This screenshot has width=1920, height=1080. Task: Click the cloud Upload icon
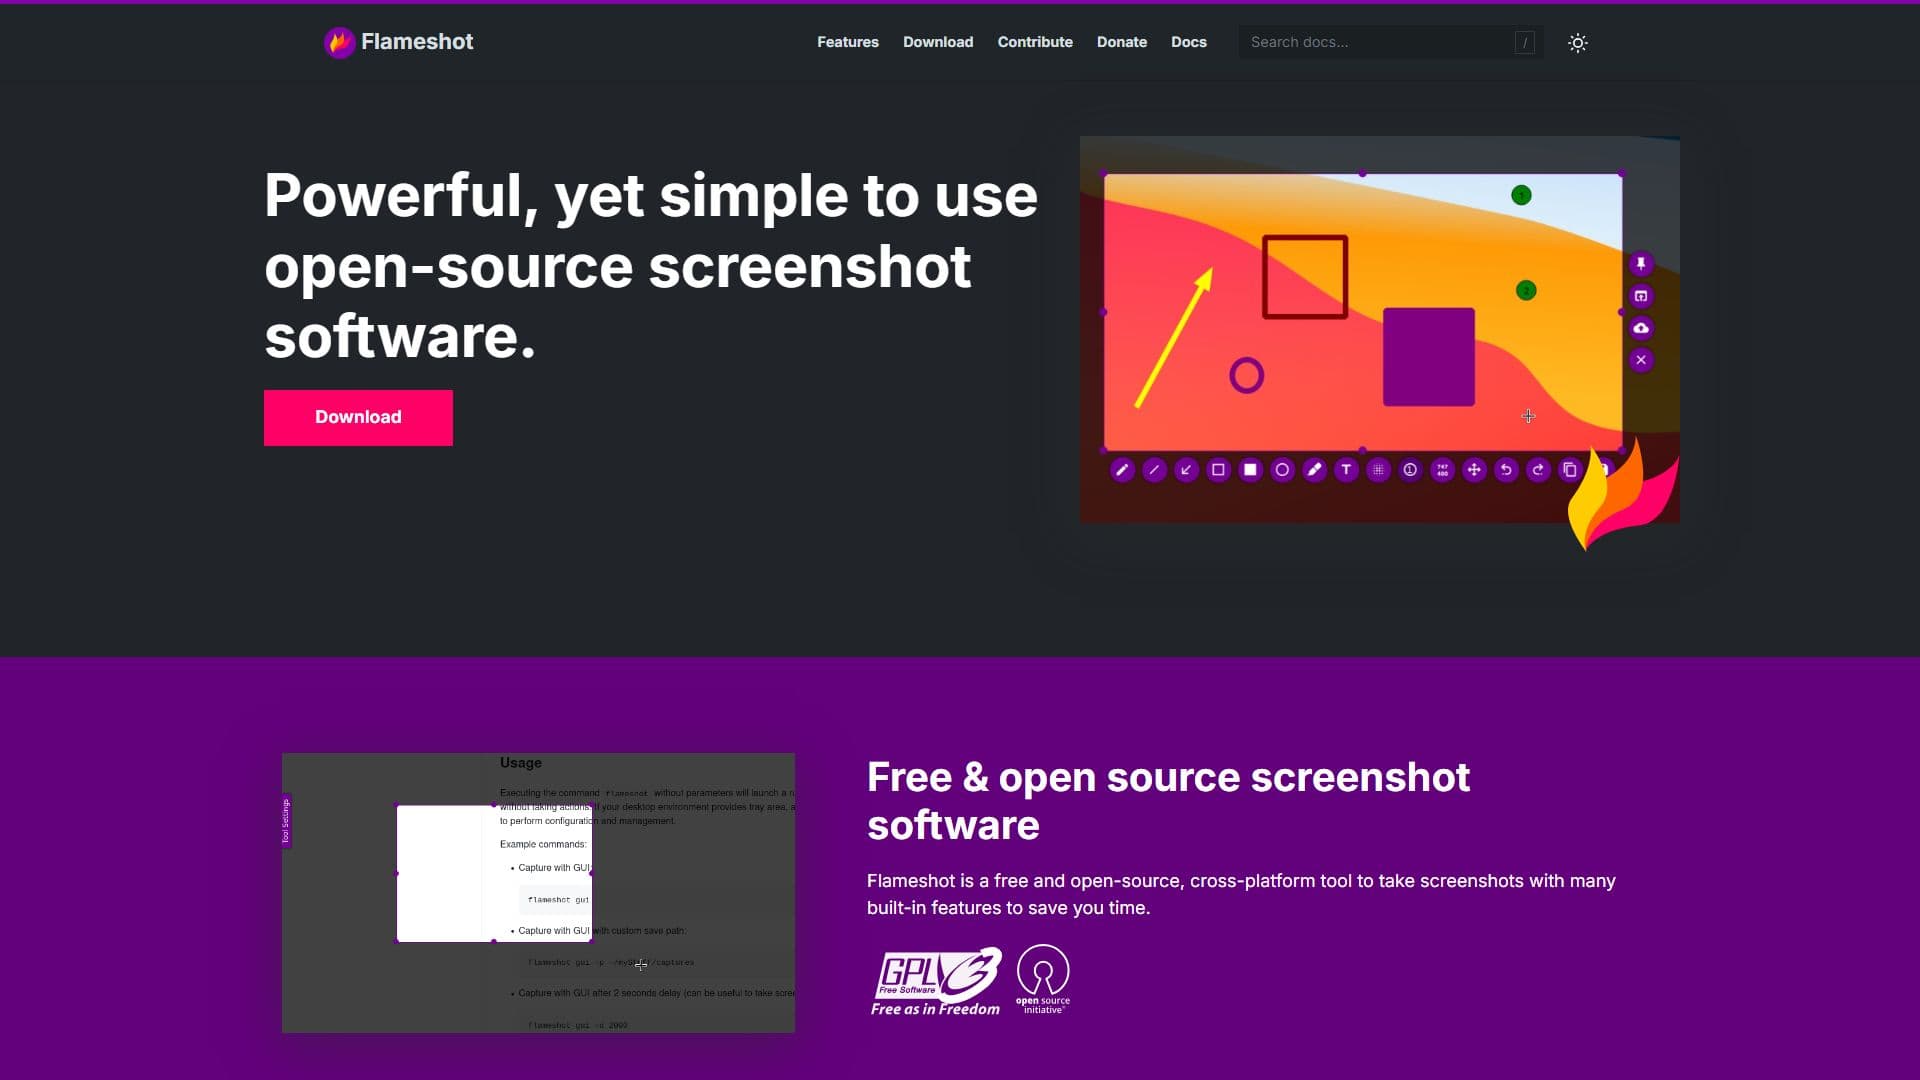[1641, 328]
